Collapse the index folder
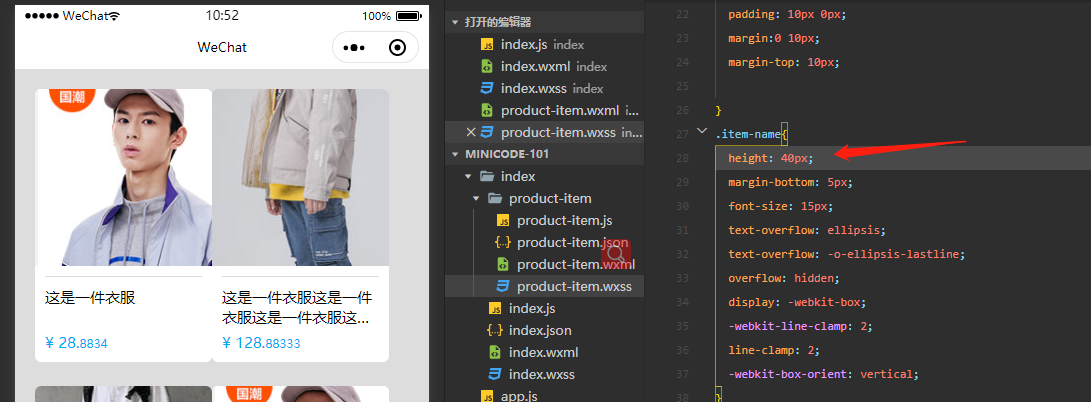1091x402 pixels. pyautogui.click(x=468, y=176)
